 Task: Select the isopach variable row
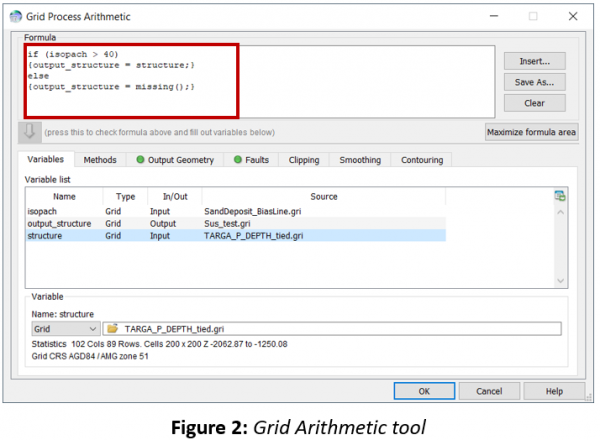point(236,211)
